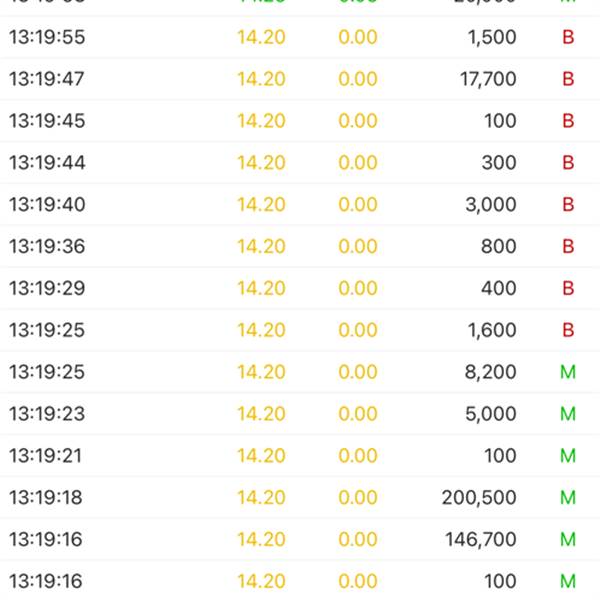Select the 200,500 volume trade
Screen dimensions: 600x600
point(479,498)
